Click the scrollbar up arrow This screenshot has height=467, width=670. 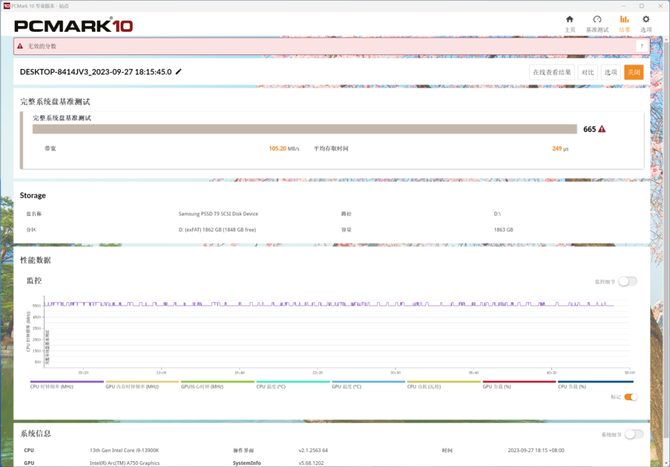tap(666, 39)
